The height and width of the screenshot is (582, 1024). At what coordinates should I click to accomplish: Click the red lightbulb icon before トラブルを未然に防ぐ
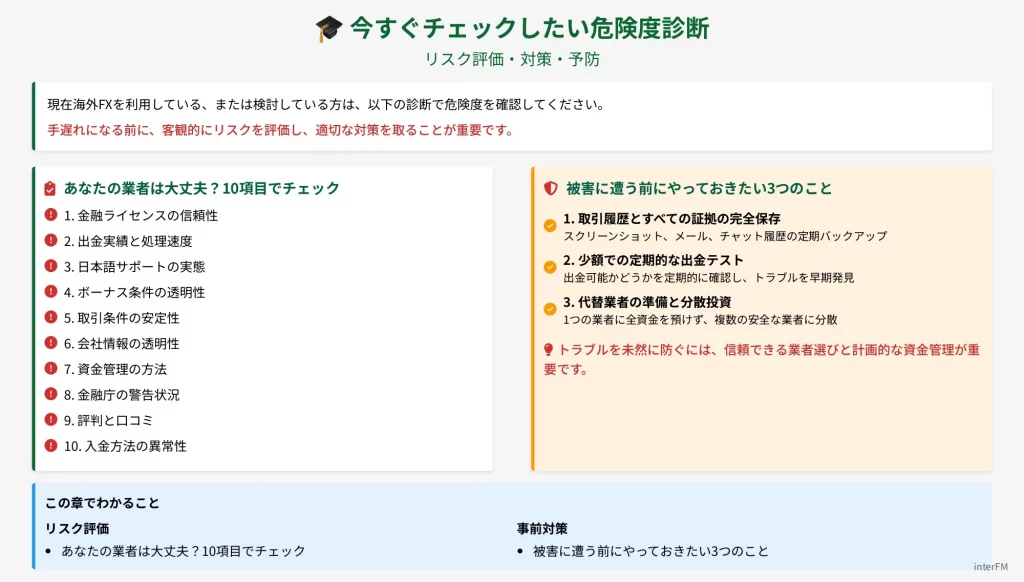(548, 350)
